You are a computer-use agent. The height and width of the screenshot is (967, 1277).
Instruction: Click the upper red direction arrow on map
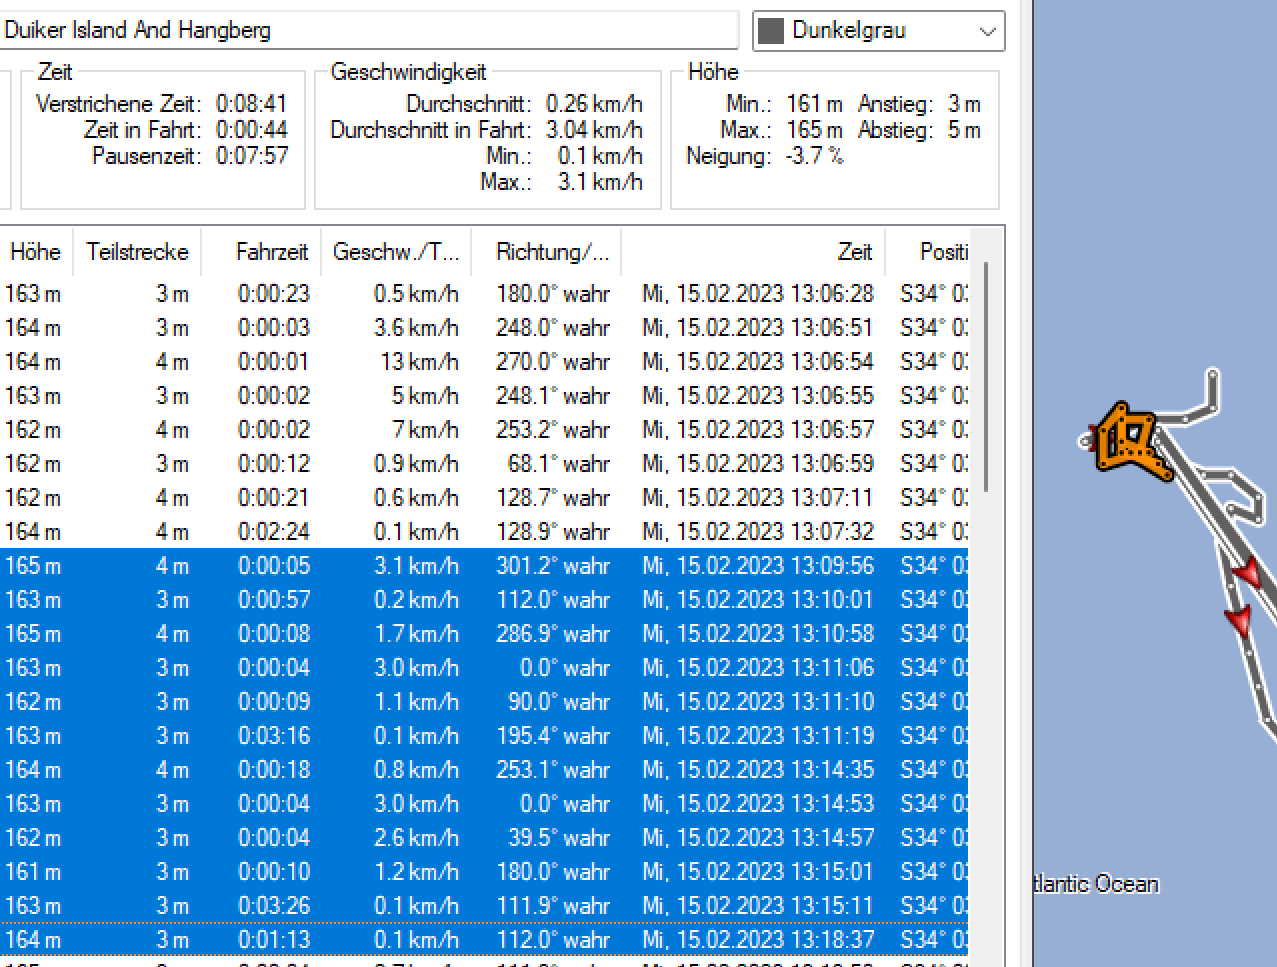(x=1246, y=573)
